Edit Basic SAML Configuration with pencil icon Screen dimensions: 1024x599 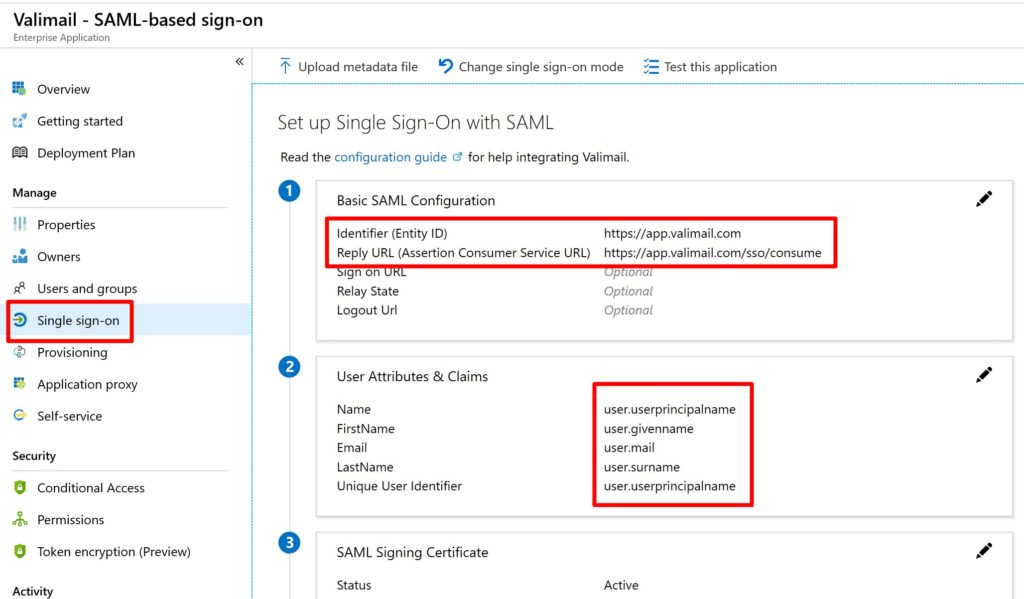click(x=984, y=199)
